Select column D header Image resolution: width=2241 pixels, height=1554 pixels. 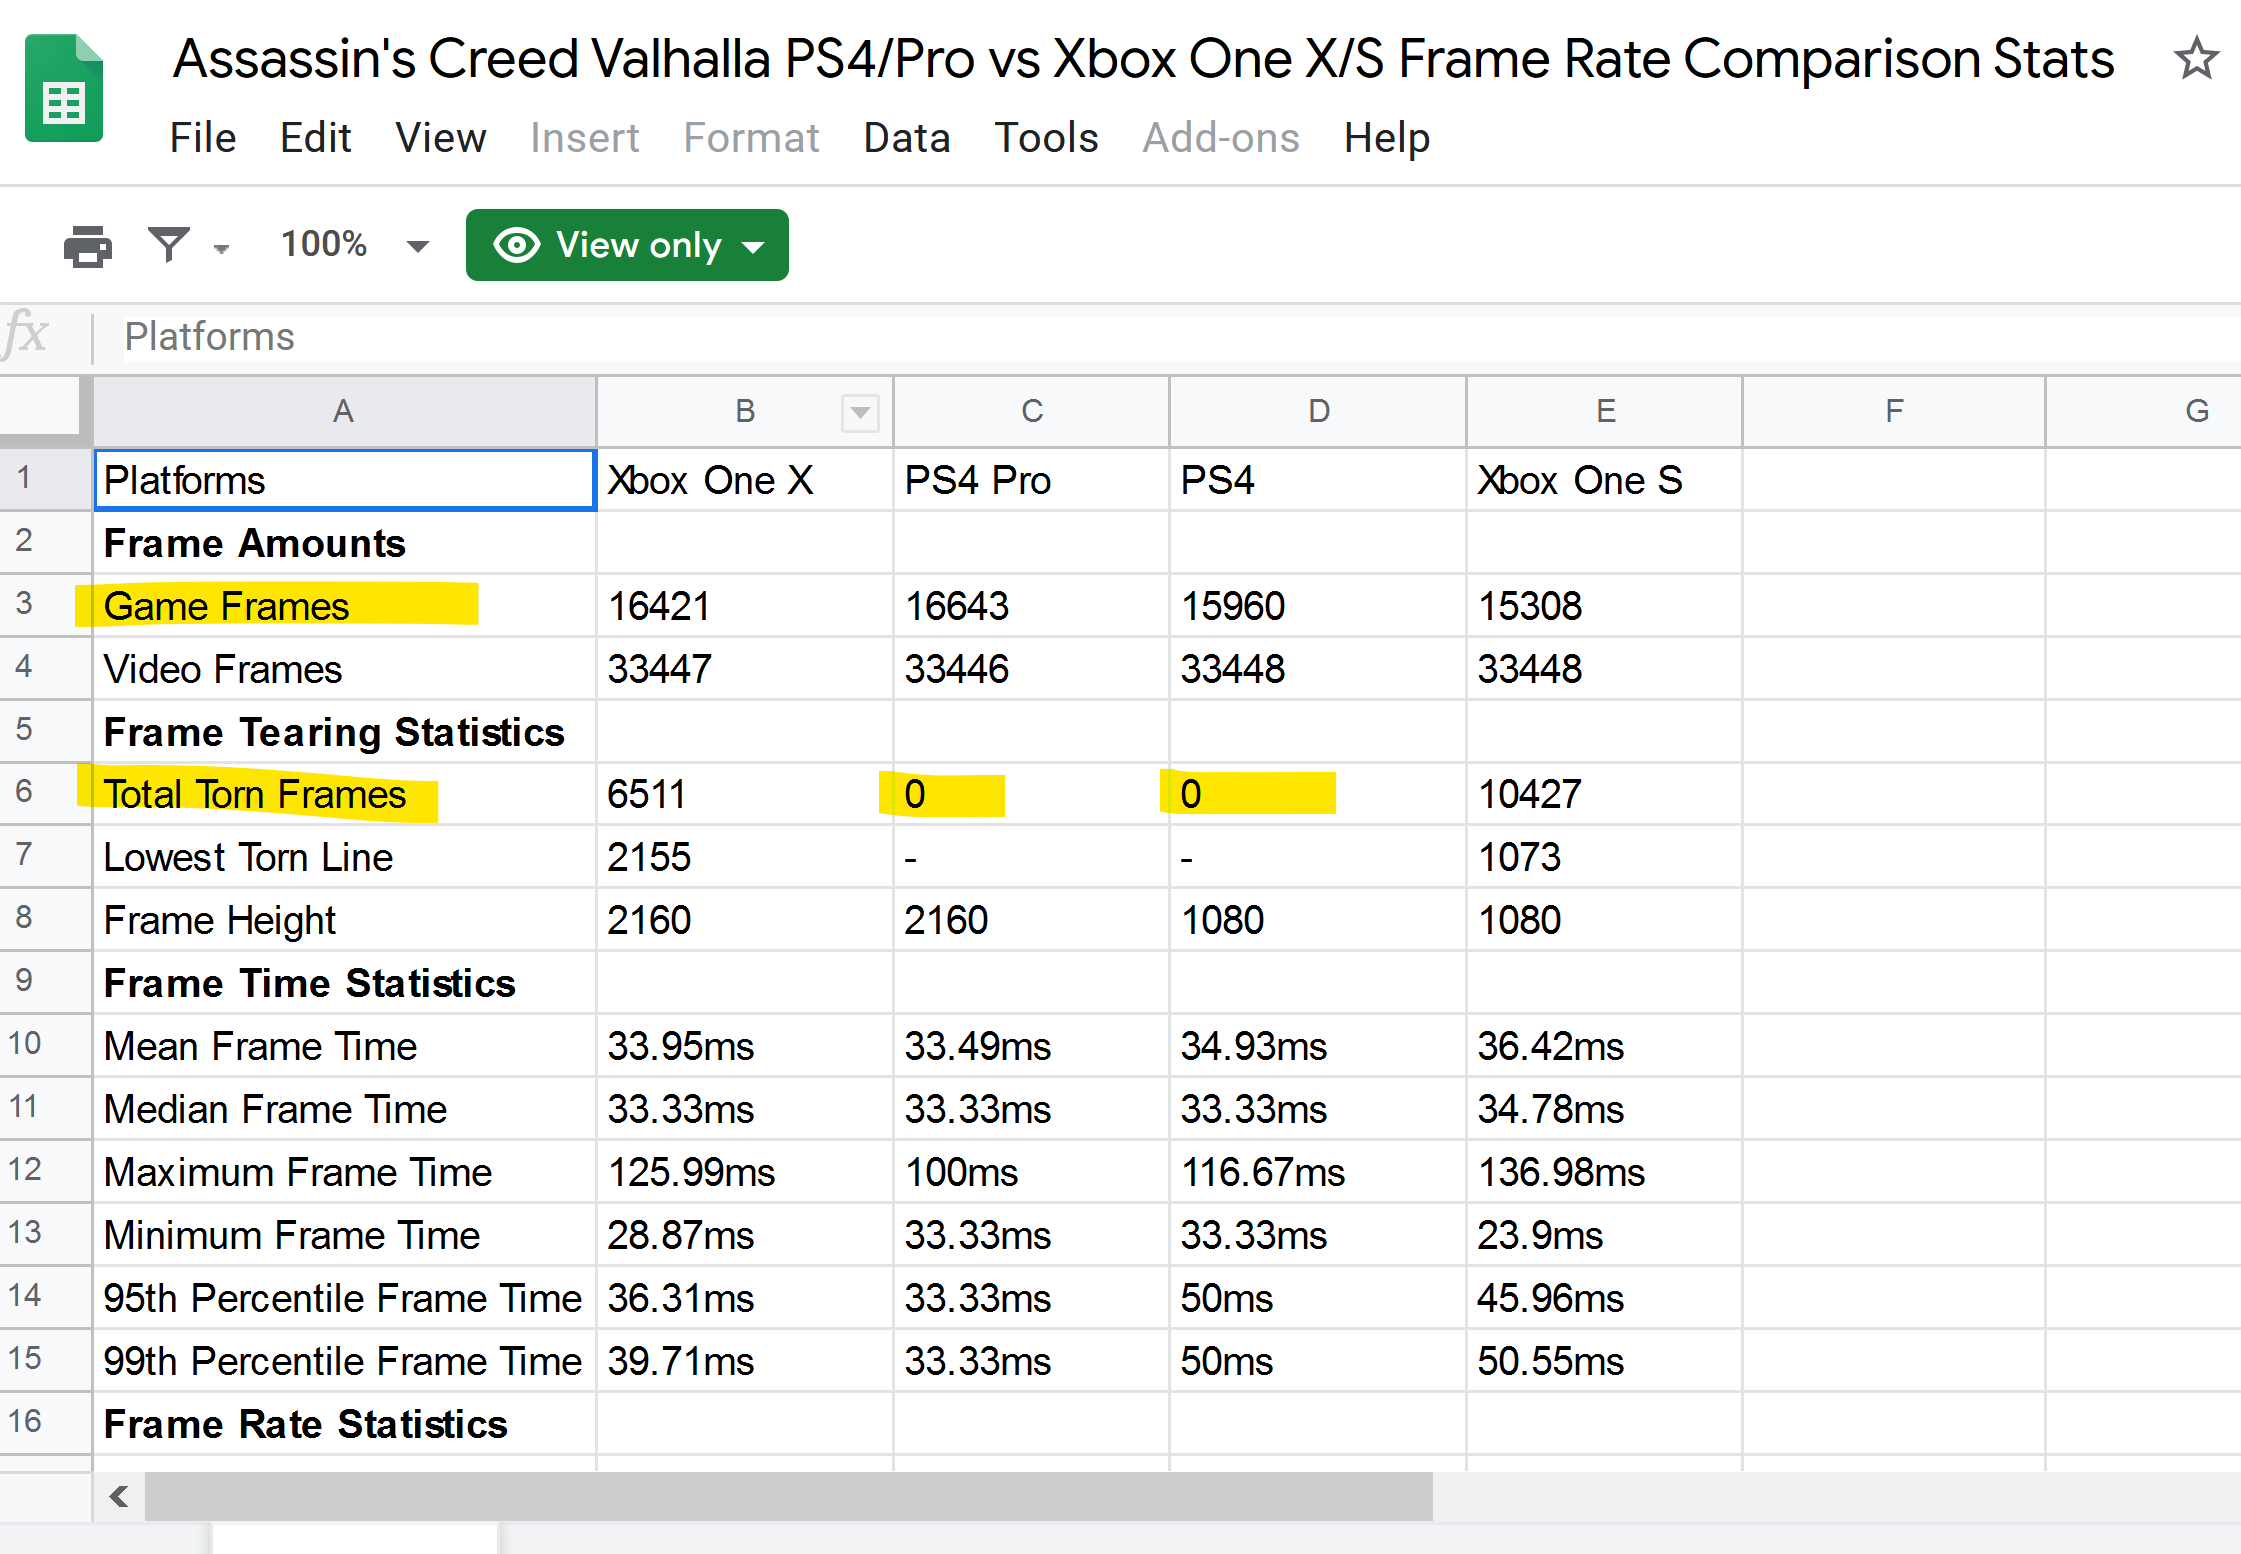point(1318,411)
